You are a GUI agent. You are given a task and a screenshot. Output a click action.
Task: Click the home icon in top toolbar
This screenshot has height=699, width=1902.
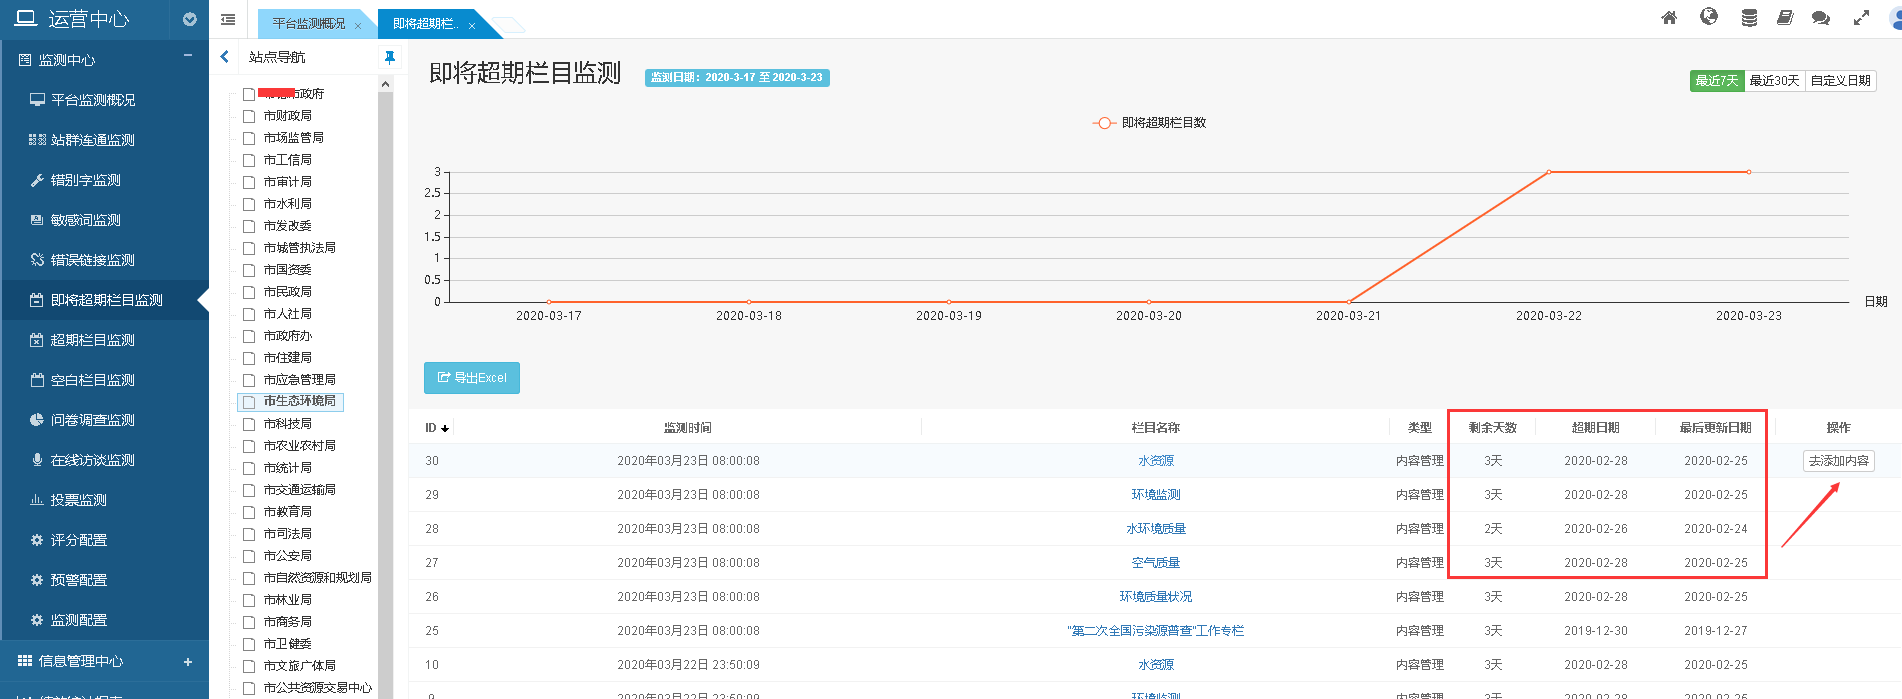pyautogui.click(x=1668, y=18)
